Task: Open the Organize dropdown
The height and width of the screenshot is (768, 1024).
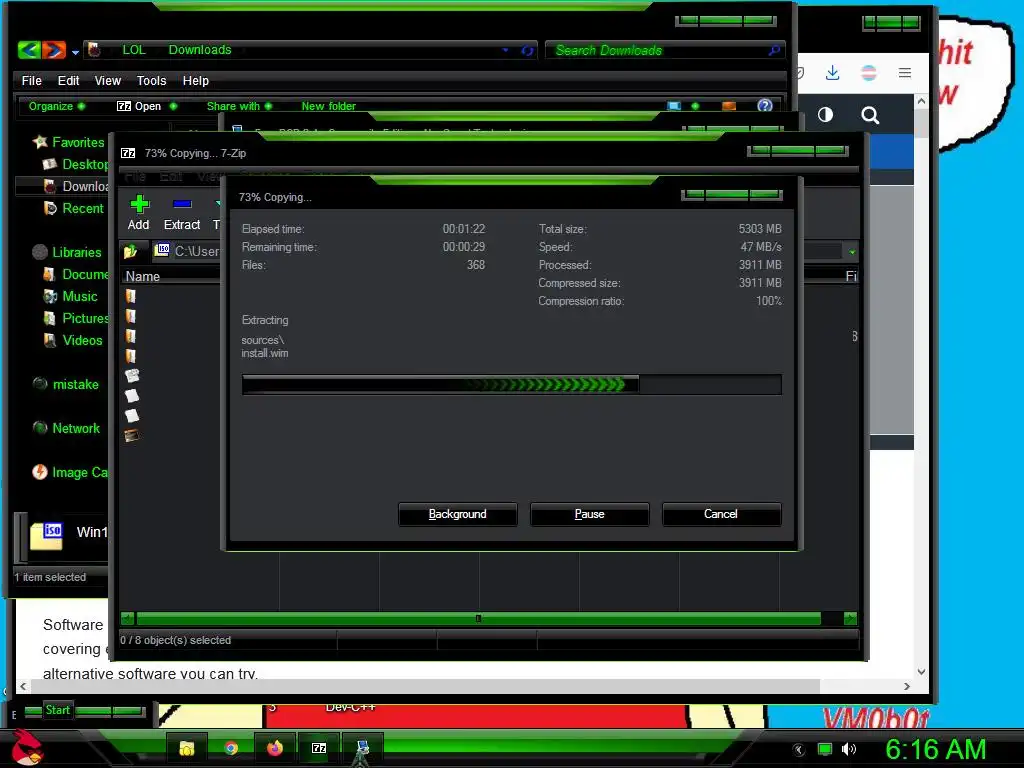Action: tap(57, 106)
